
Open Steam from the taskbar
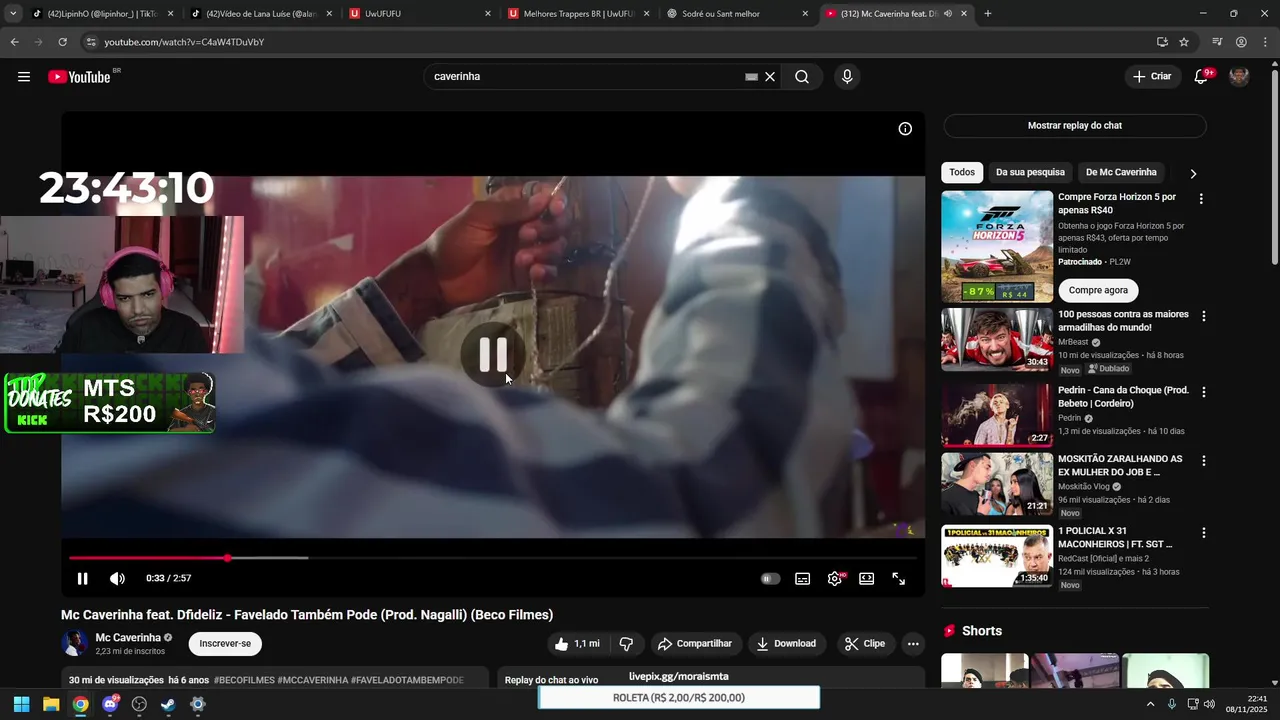point(168,704)
